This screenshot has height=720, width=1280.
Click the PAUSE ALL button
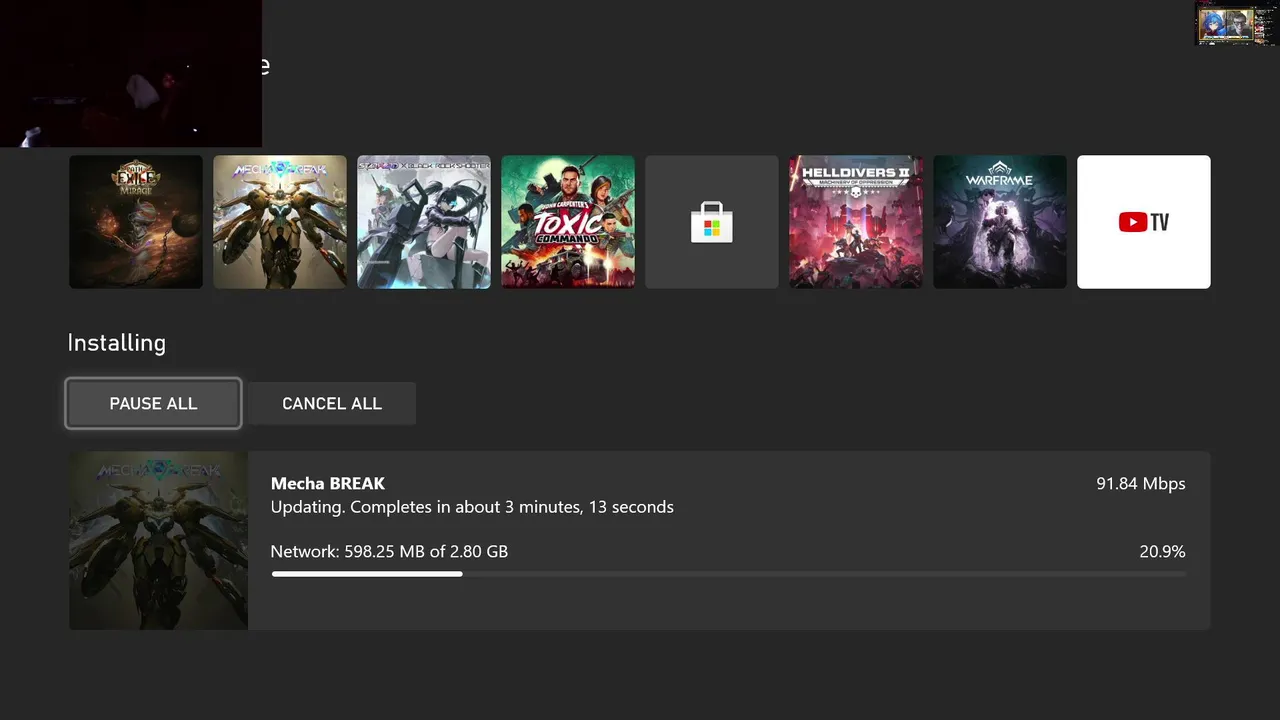coord(153,403)
